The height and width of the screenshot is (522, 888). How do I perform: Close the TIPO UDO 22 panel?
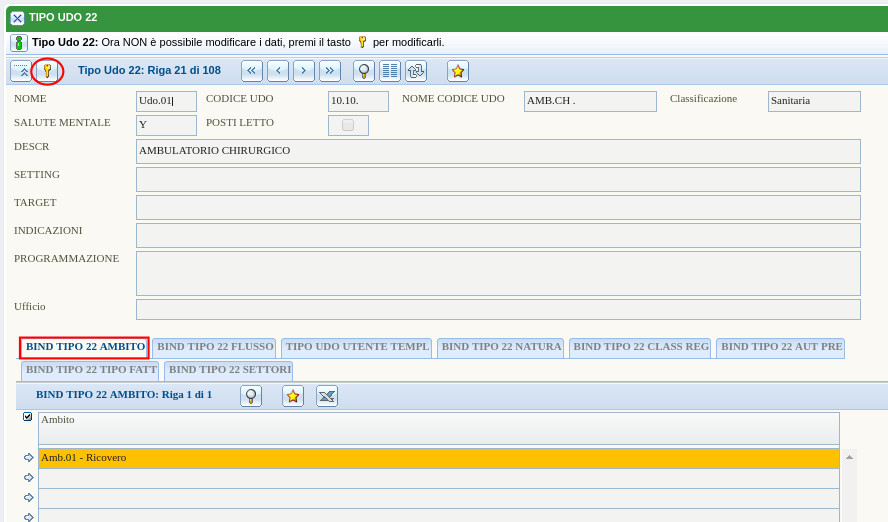[x=18, y=18]
